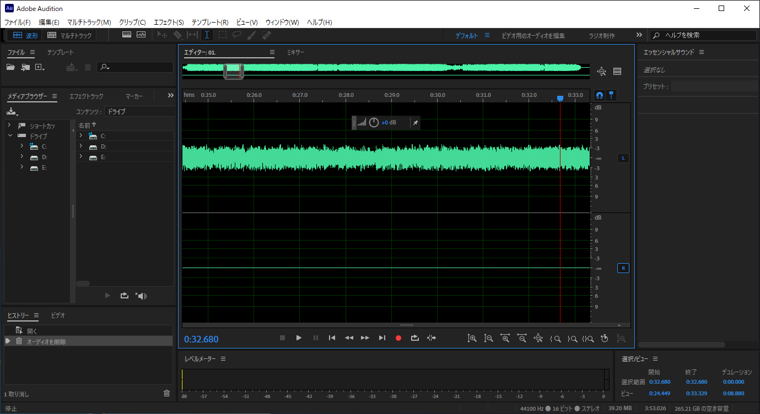Click the blue marker pin icon
The image size is (760, 414).
pos(611,95)
